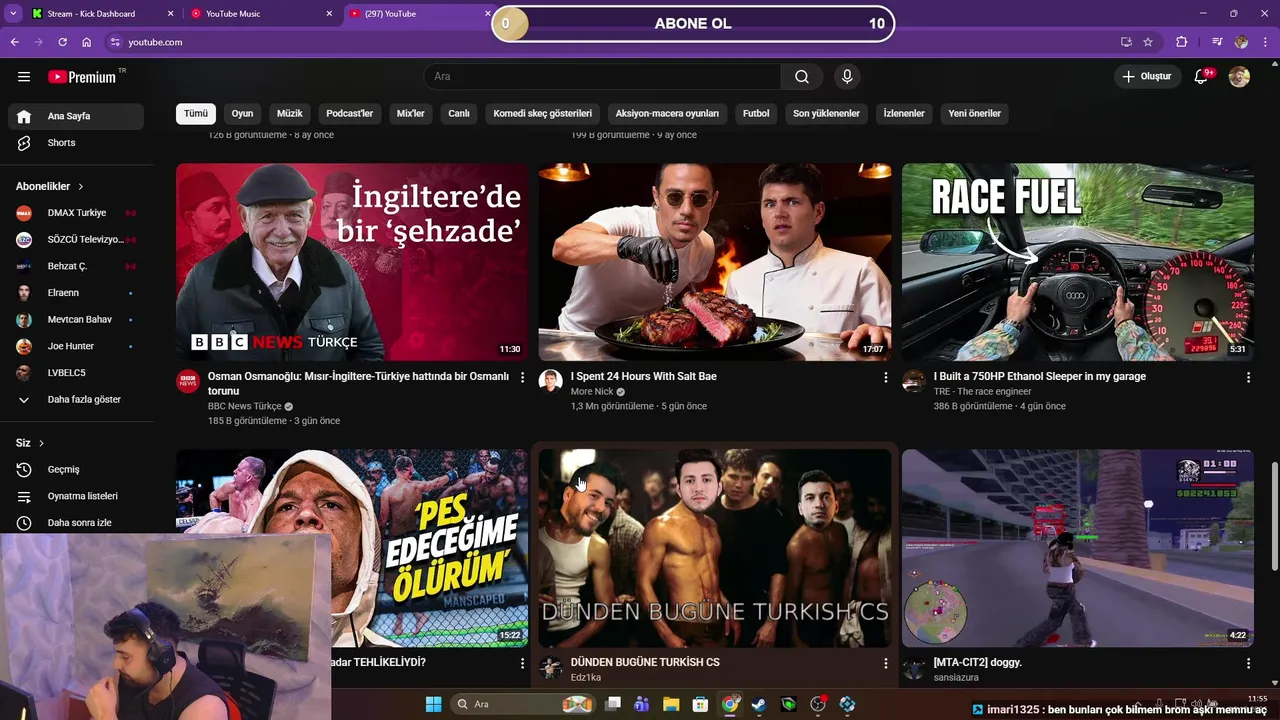Open Chrome media controls icon

click(1217, 42)
